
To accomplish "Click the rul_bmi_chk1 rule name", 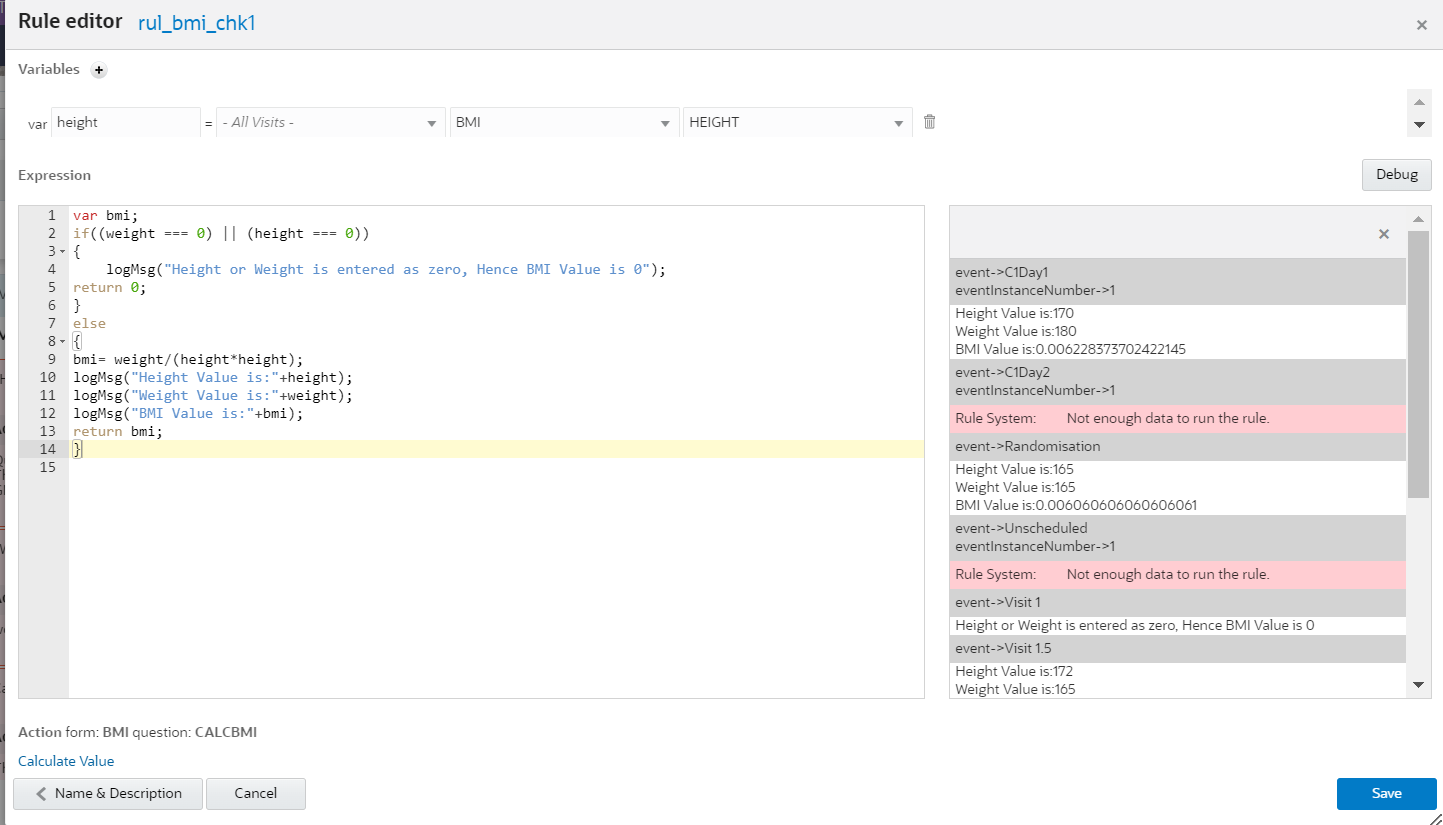I will click(x=197, y=23).
